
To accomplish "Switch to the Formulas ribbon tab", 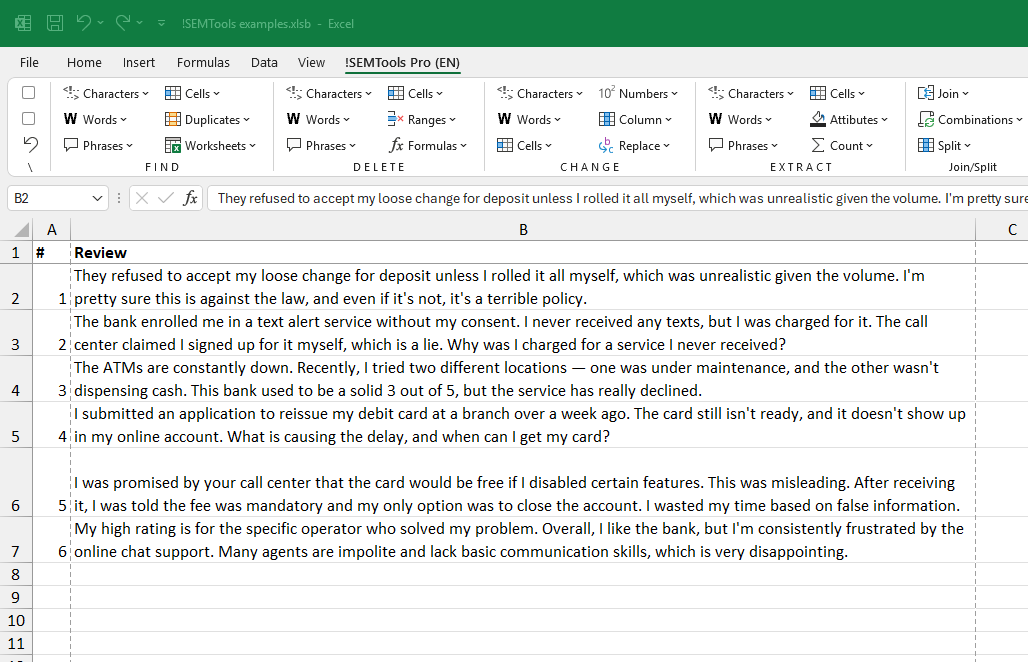I will pyautogui.click(x=203, y=62).
